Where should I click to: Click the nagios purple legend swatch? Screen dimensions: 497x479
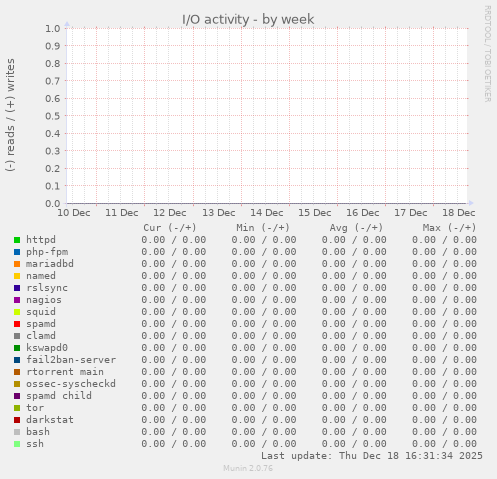click(17, 300)
